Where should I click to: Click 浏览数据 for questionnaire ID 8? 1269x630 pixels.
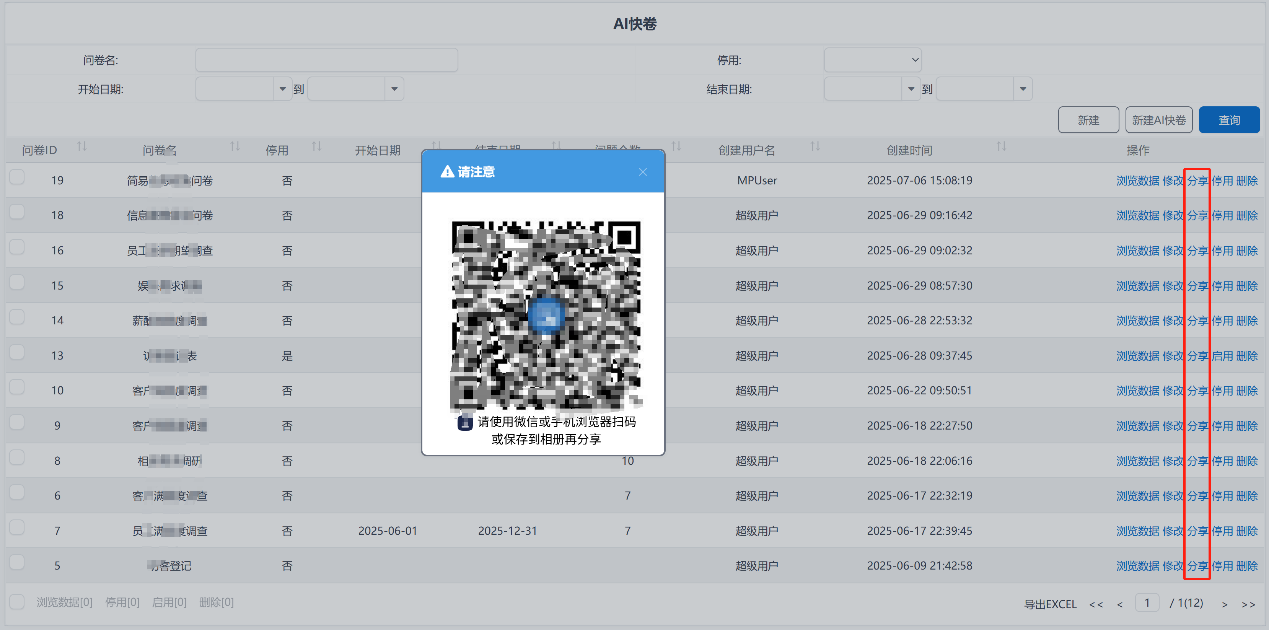1138,461
